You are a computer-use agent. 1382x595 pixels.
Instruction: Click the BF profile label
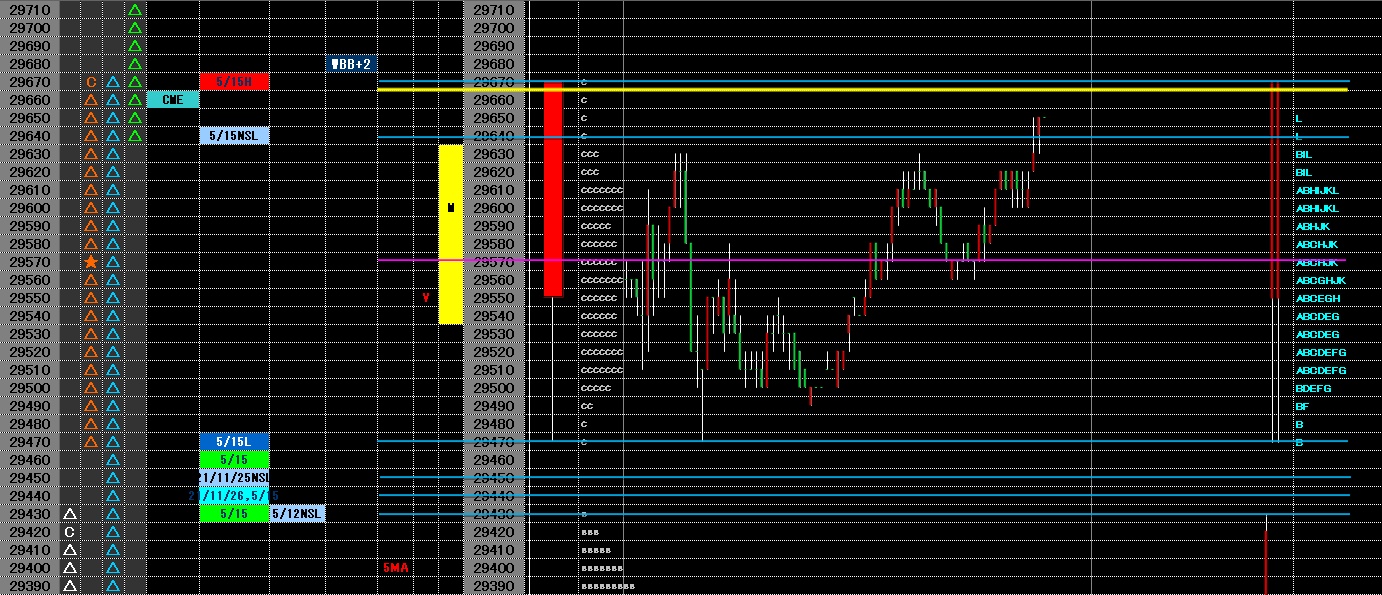[1302, 407]
